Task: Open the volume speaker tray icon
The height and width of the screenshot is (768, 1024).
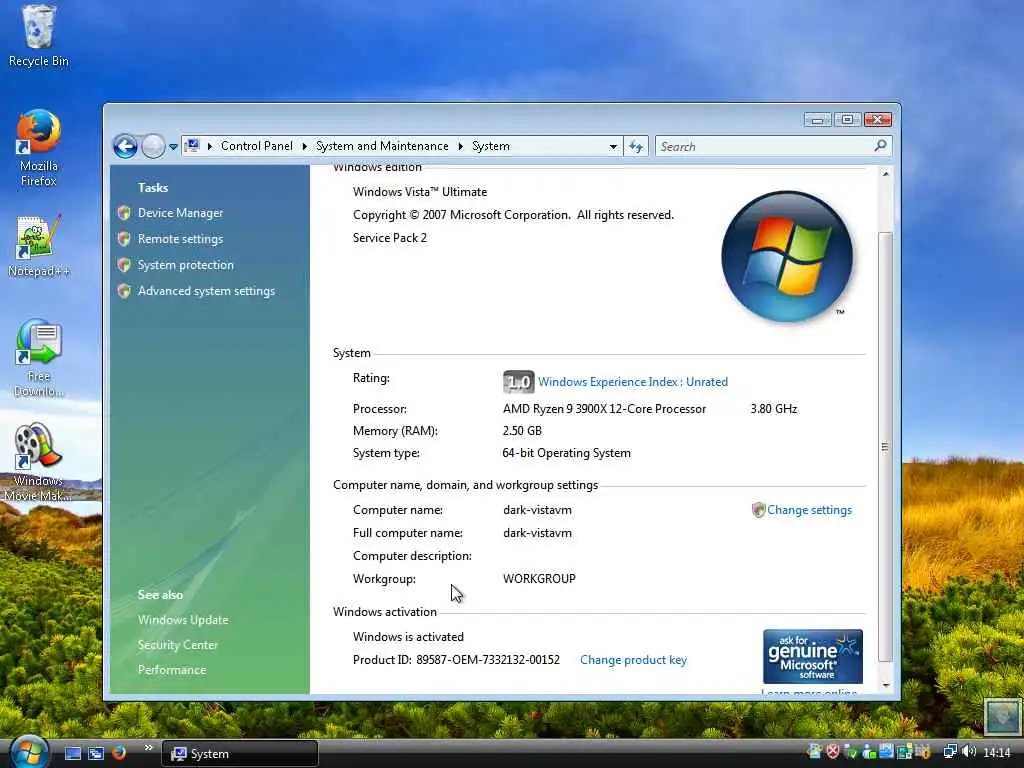Action: point(968,752)
